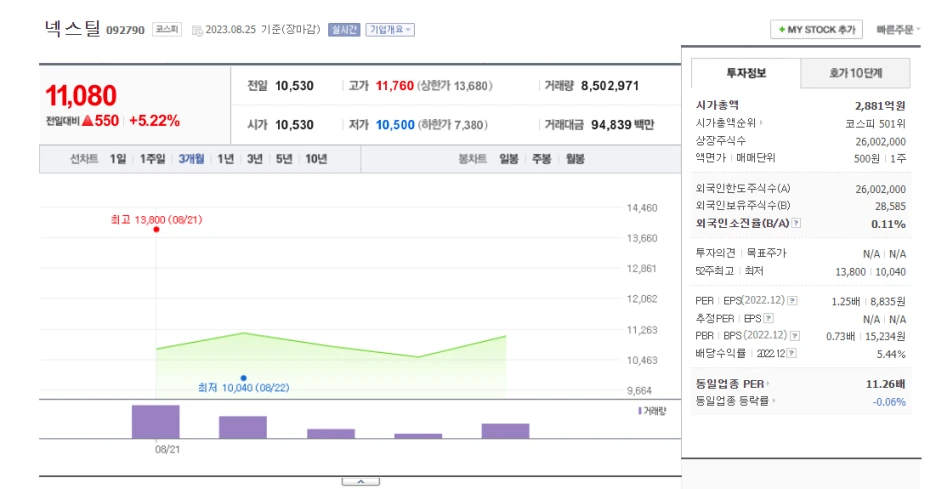936x489 pixels.
Task: Select the 1일 line chart period
Action: tap(118, 159)
